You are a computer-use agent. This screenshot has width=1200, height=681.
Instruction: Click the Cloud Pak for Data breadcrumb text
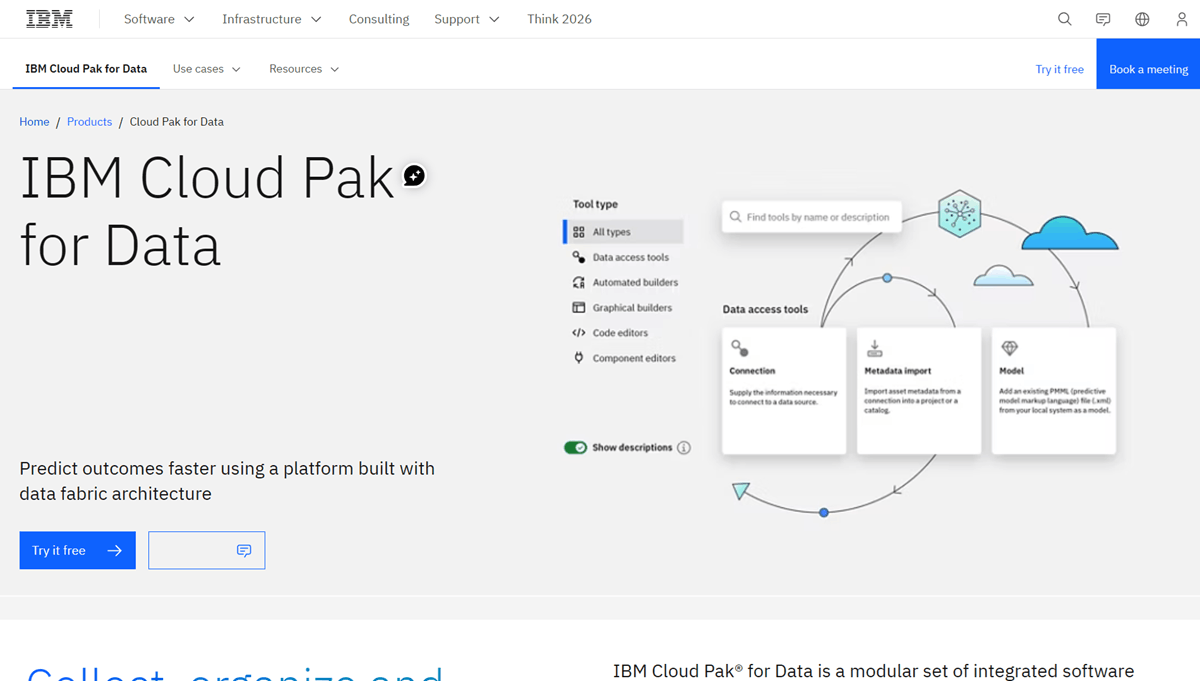[x=177, y=122]
